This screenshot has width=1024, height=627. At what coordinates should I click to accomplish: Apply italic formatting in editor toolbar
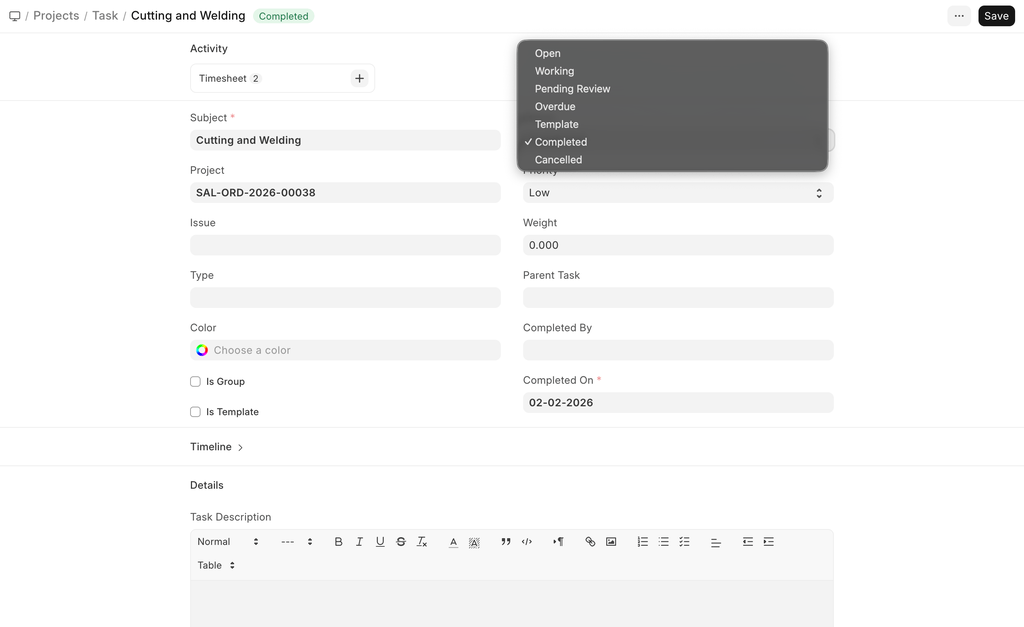click(359, 542)
